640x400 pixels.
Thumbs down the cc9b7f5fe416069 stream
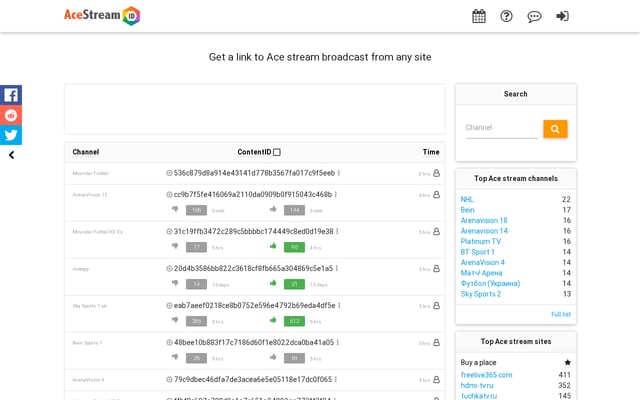click(x=175, y=209)
